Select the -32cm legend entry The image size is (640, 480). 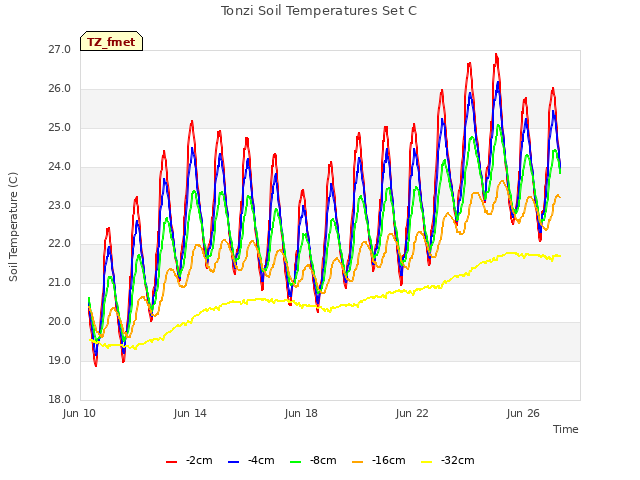tap(447, 460)
